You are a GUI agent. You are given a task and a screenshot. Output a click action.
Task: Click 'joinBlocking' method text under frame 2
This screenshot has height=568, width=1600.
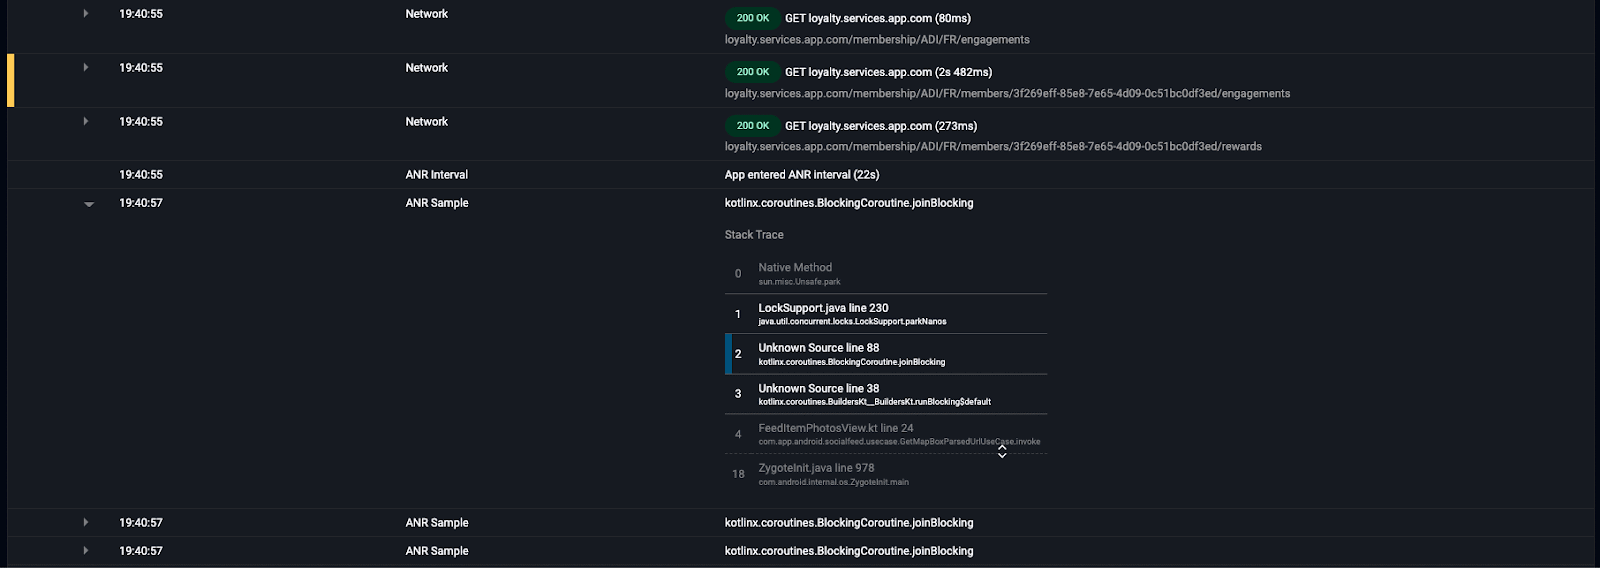pyautogui.click(x=851, y=362)
